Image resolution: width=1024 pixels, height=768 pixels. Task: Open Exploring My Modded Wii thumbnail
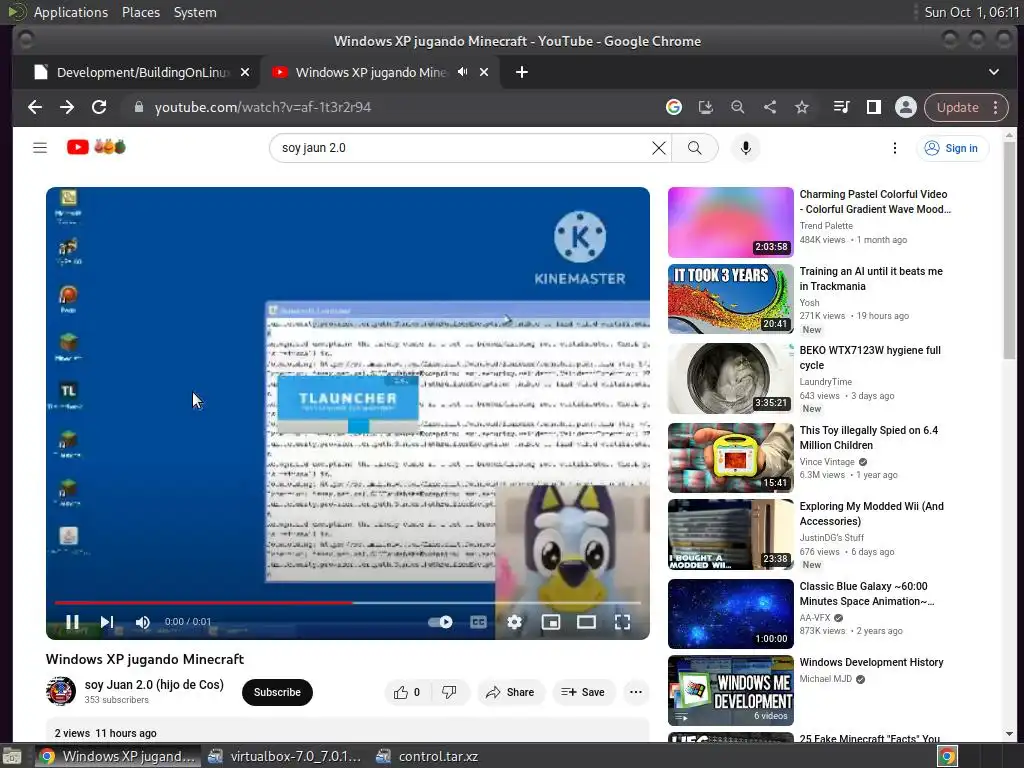(x=731, y=535)
